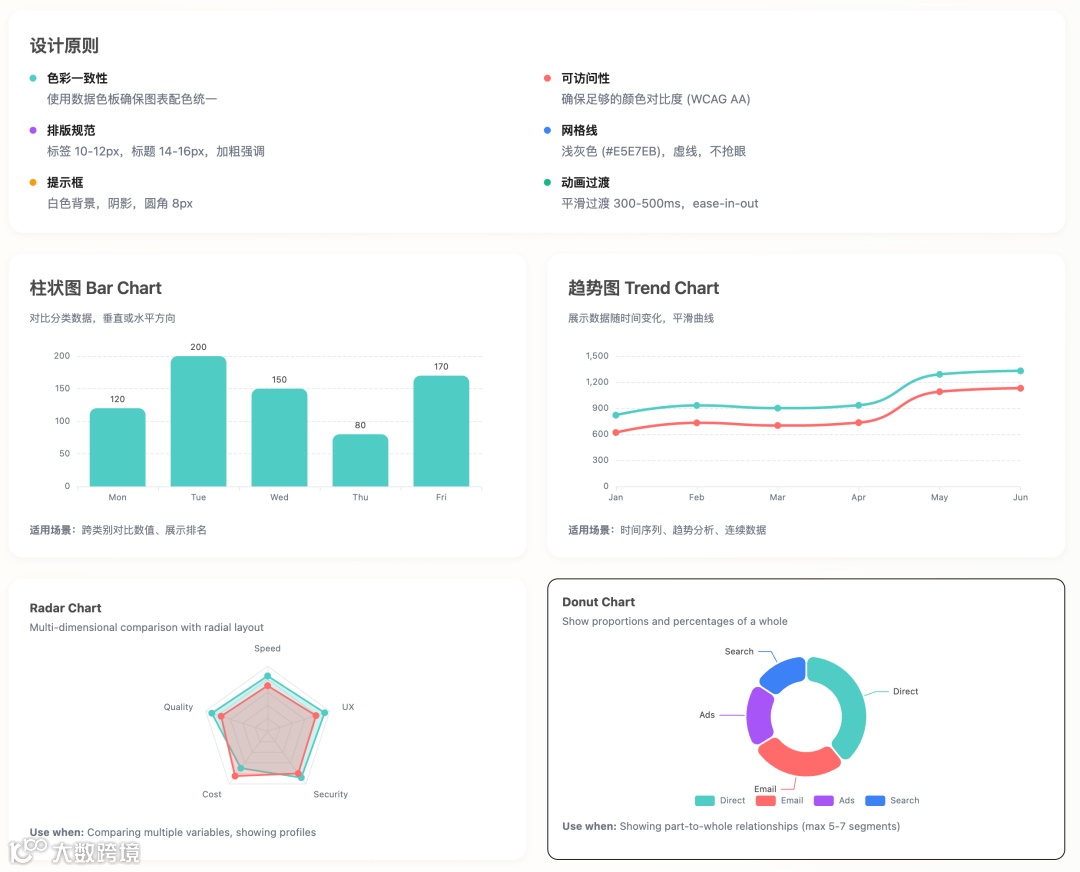Click the UX axis label on radar
The height and width of the screenshot is (872, 1080).
coord(349,707)
